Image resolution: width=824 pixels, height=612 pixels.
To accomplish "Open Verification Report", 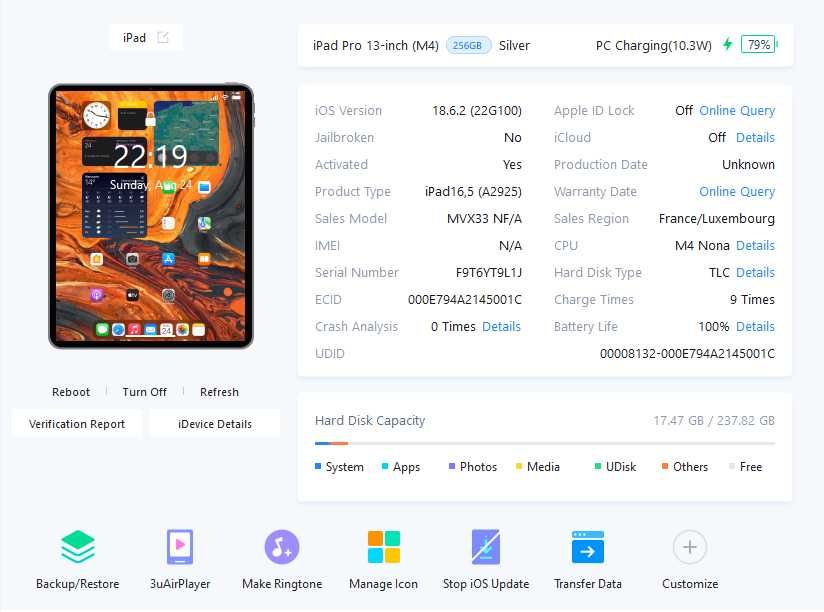I will (77, 424).
